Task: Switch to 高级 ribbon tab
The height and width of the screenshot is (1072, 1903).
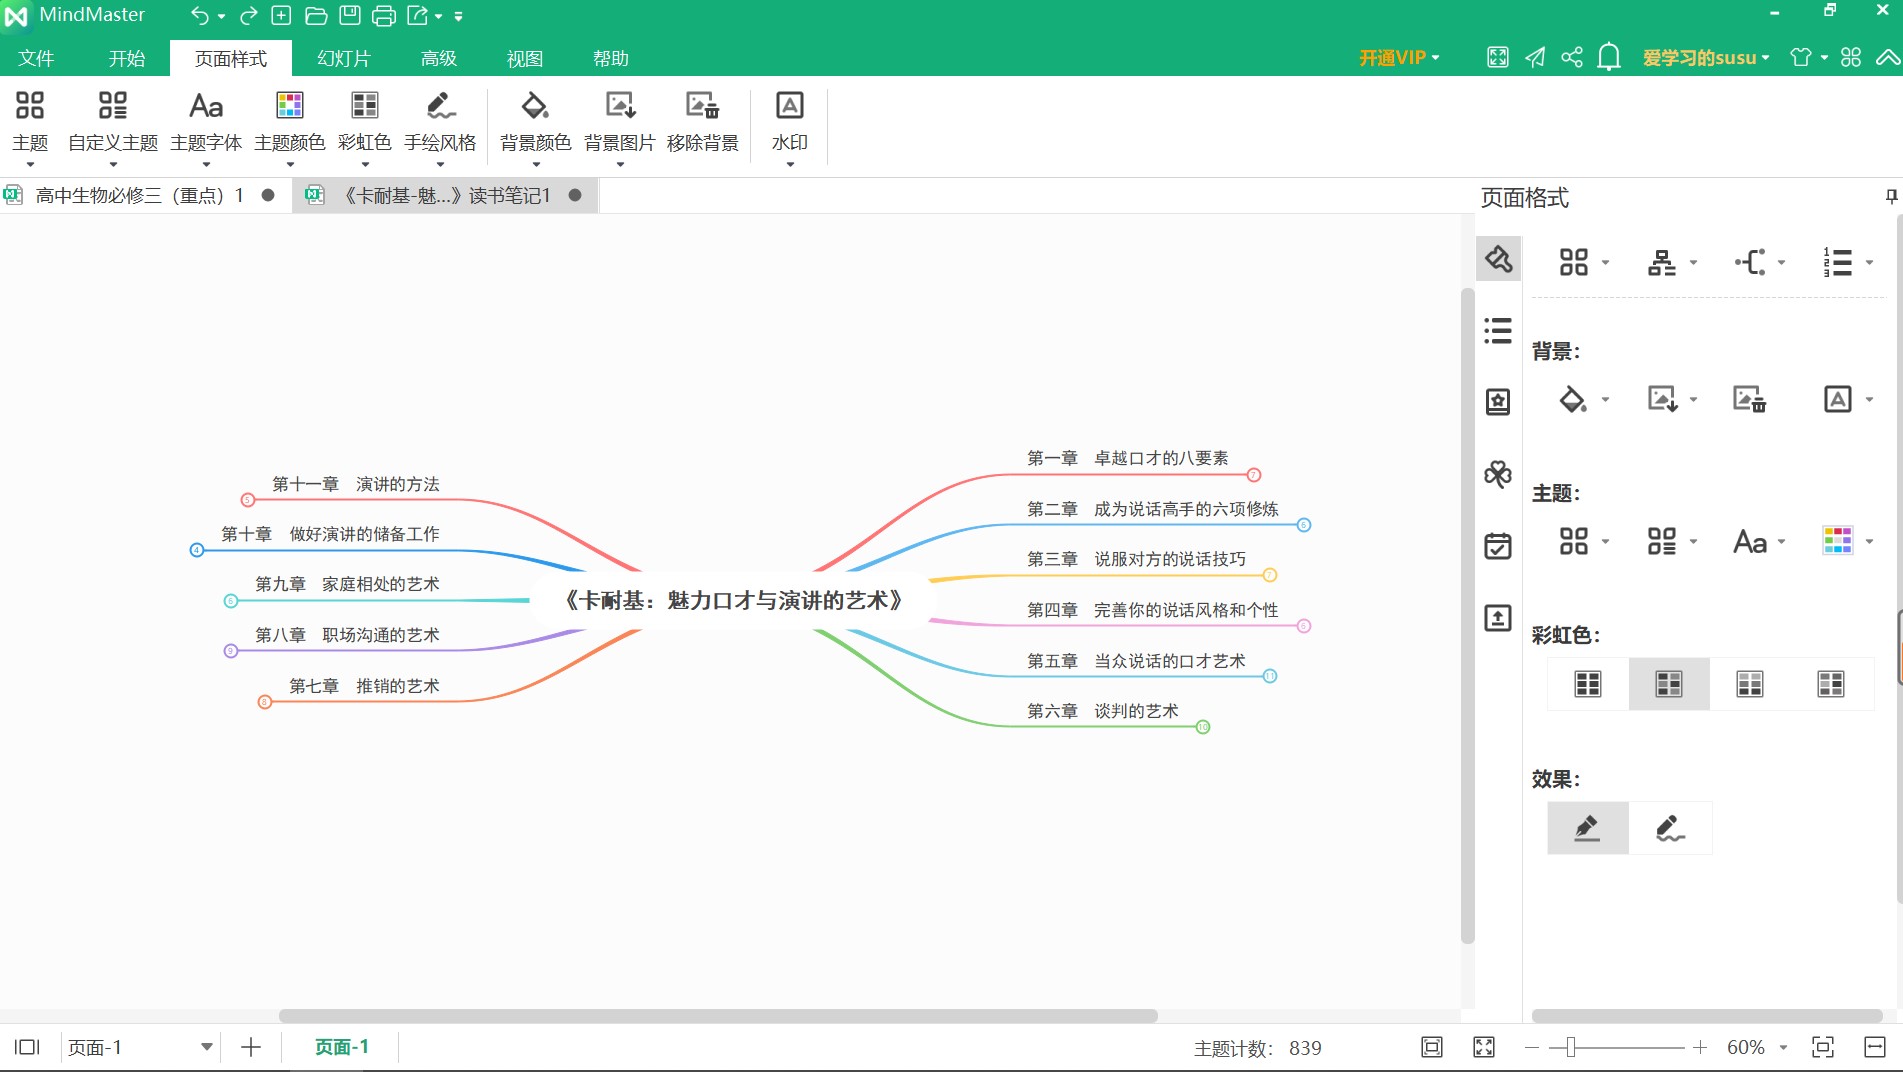Action: click(x=439, y=58)
